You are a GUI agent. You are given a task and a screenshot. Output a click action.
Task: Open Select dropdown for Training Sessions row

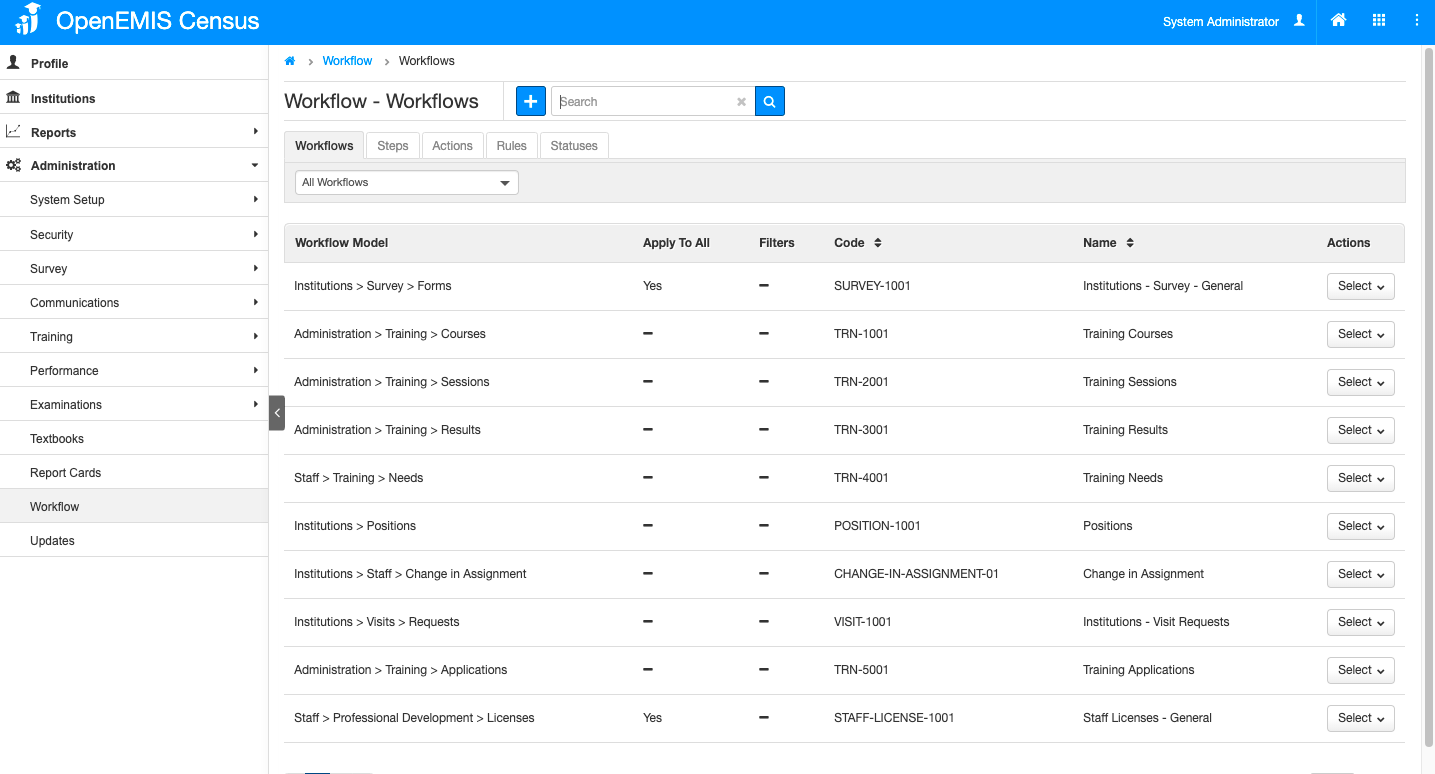(1361, 382)
